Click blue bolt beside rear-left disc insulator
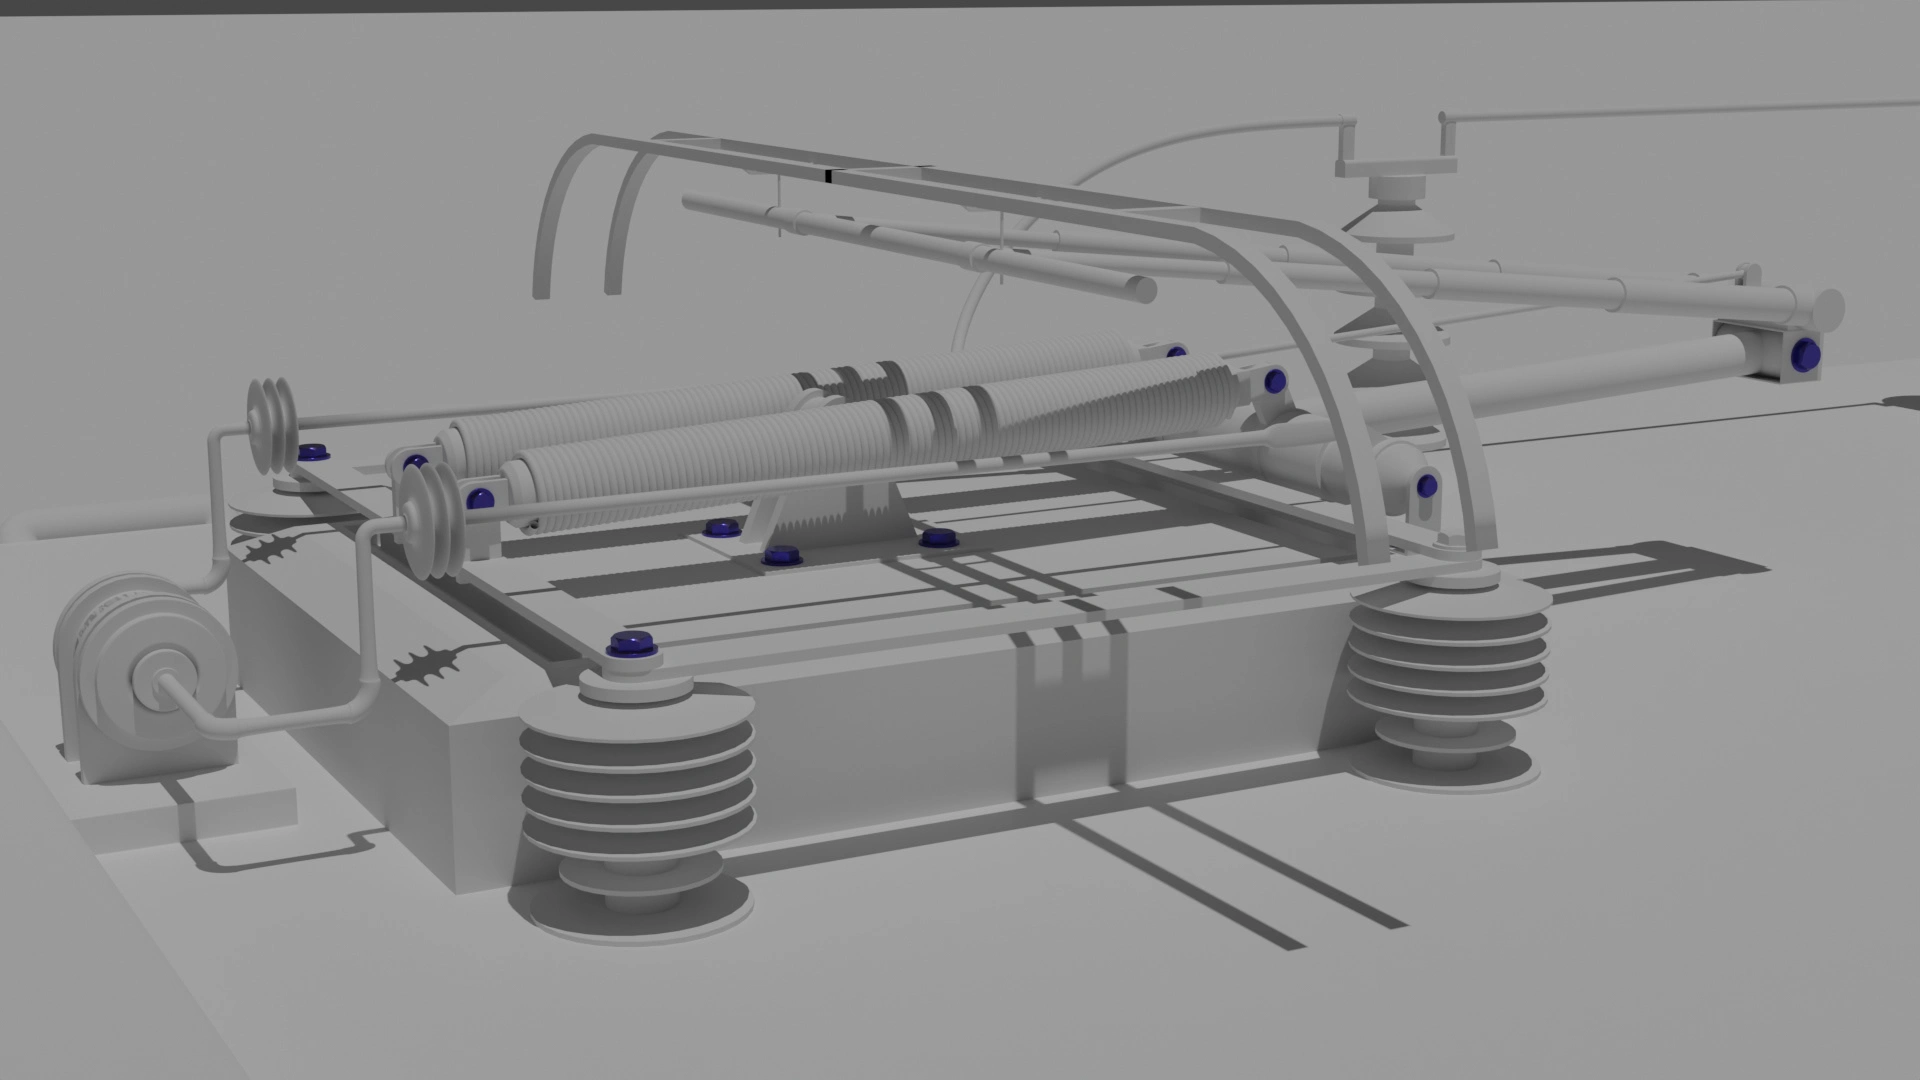This screenshot has width=1920, height=1080. [315, 452]
